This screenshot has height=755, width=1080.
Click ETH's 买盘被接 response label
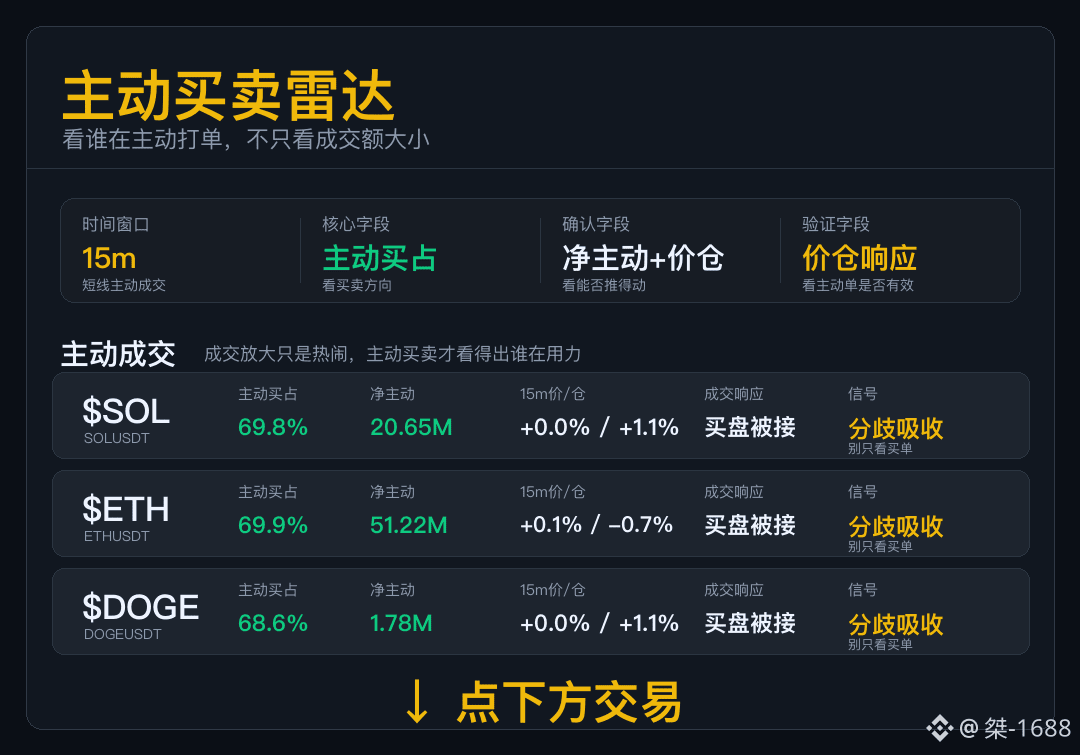[750, 525]
